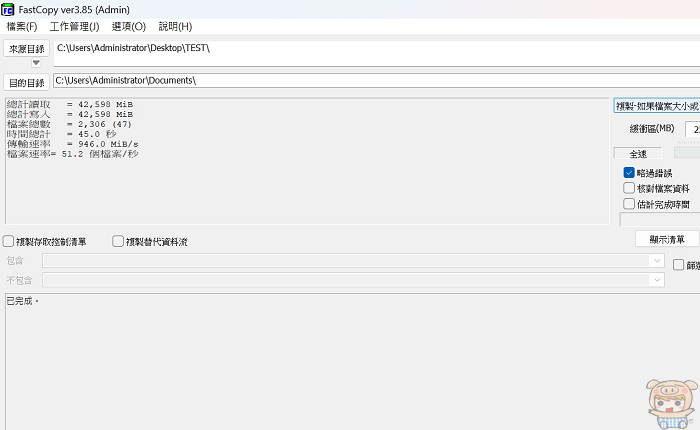Expand the 包含 include filter dropdown
700x430 pixels.
tap(656, 261)
